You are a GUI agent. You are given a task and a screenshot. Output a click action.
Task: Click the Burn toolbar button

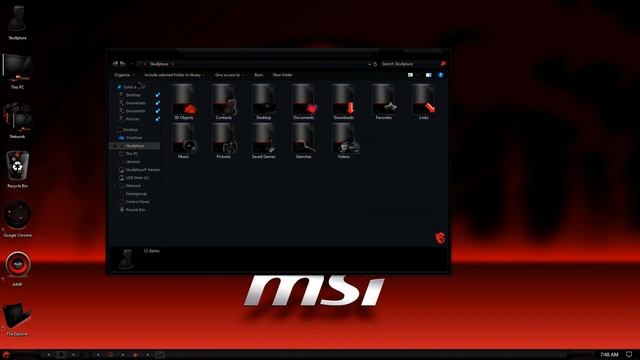point(259,75)
